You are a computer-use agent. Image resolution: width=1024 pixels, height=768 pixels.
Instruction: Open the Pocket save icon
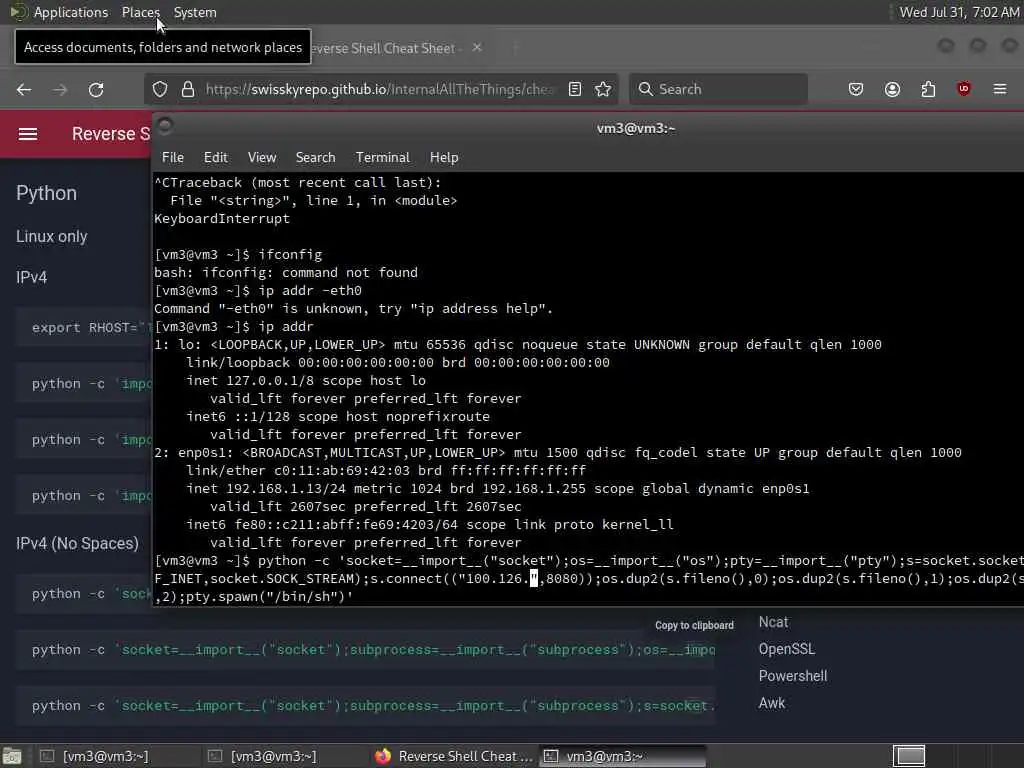[x=856, y=89]
